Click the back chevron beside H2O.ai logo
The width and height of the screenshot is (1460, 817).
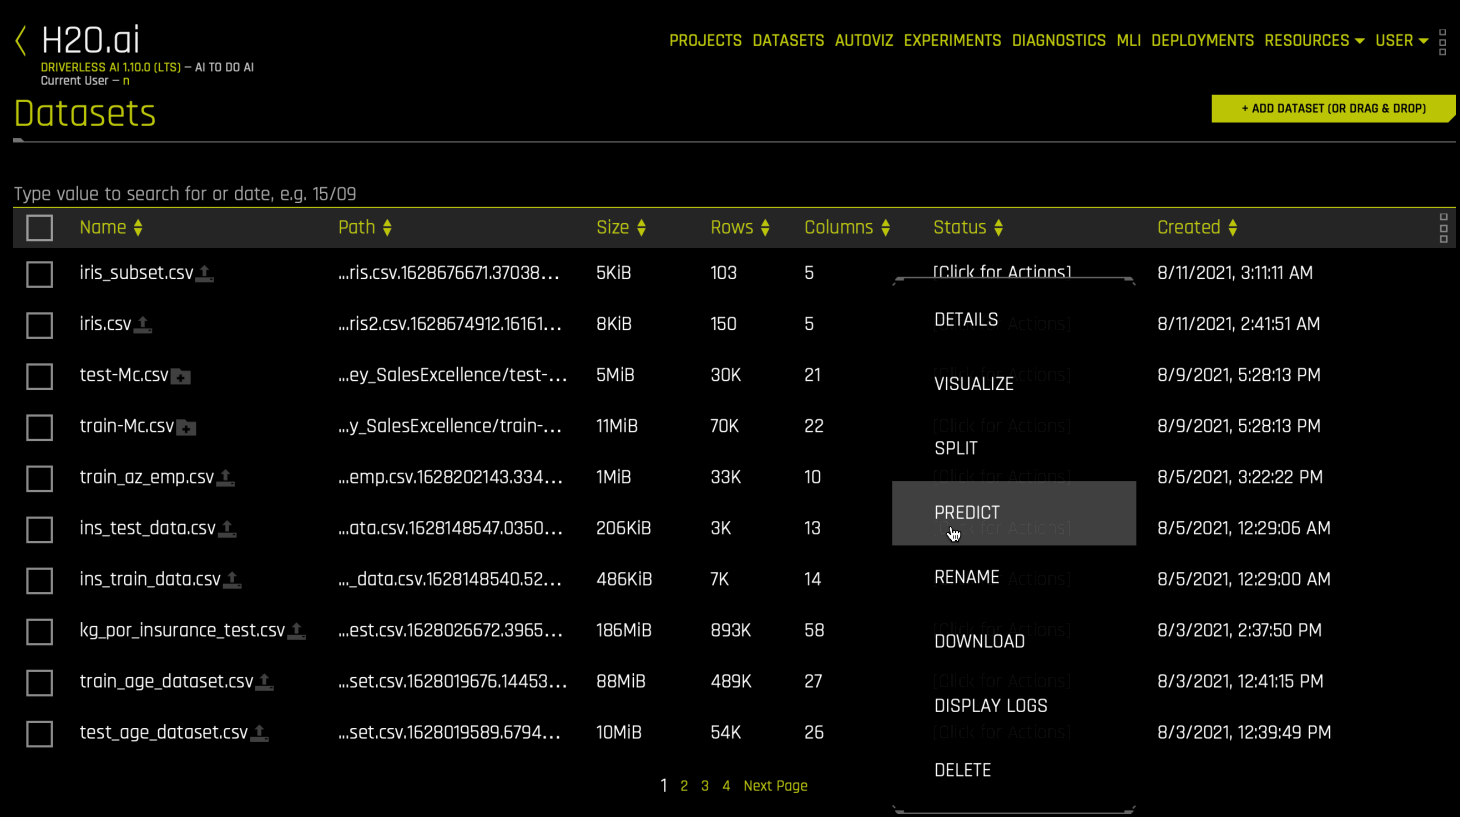(20, 41)
